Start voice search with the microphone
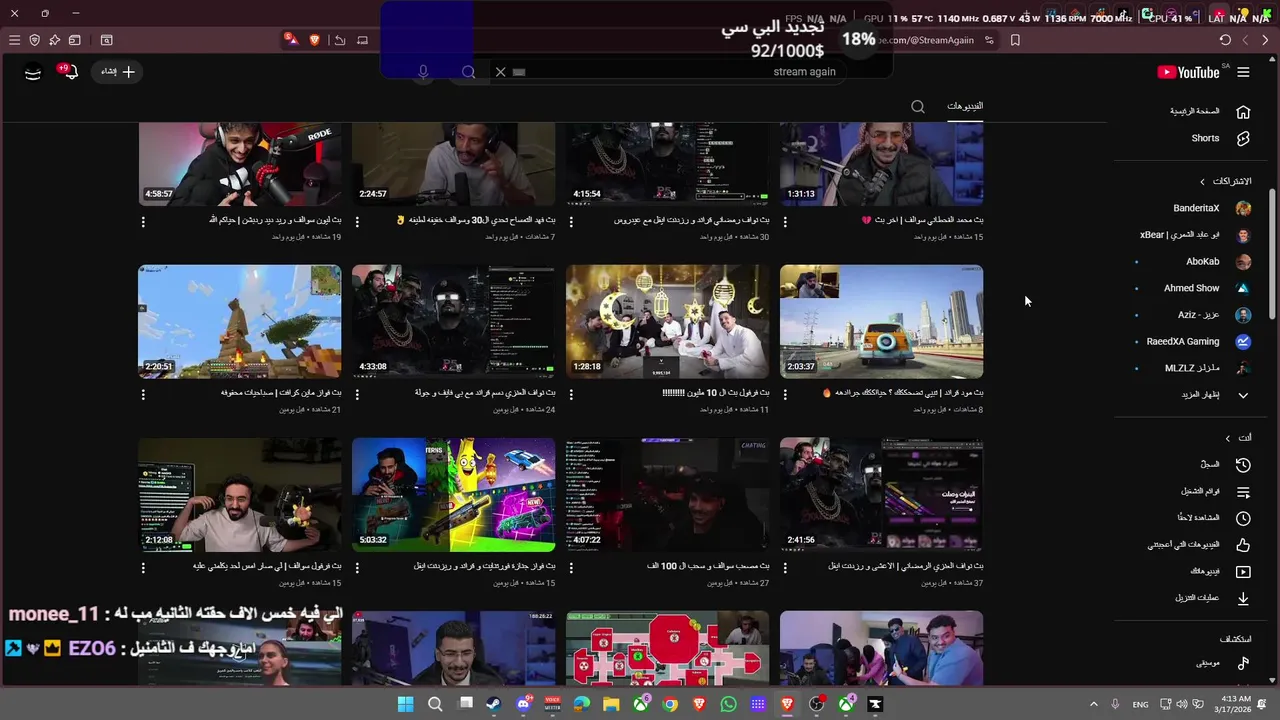 coord(424,72)
